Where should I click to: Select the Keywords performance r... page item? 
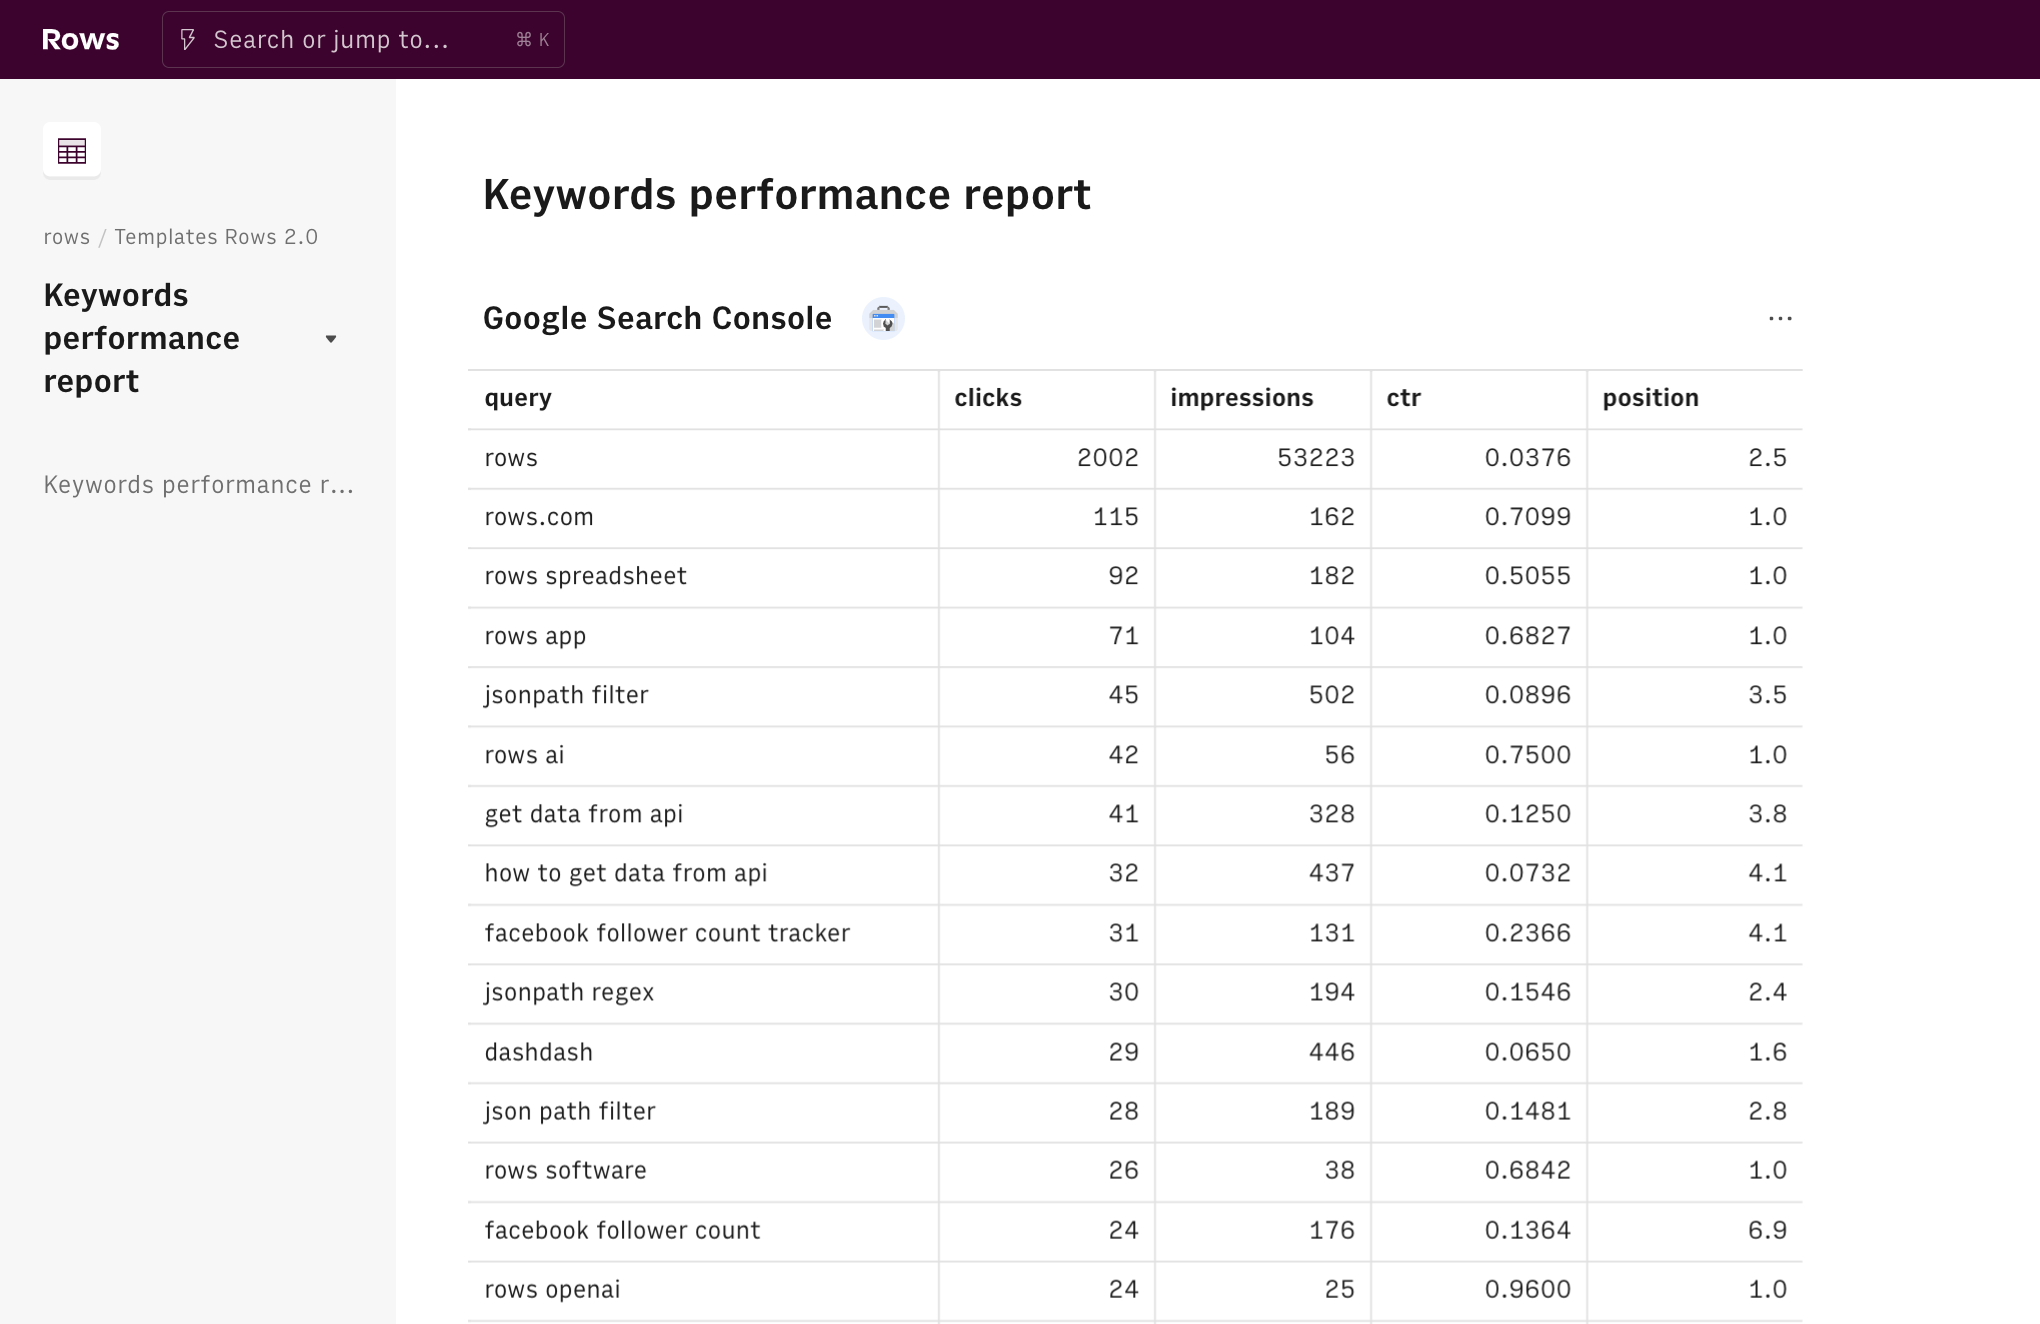click(198, 485)
